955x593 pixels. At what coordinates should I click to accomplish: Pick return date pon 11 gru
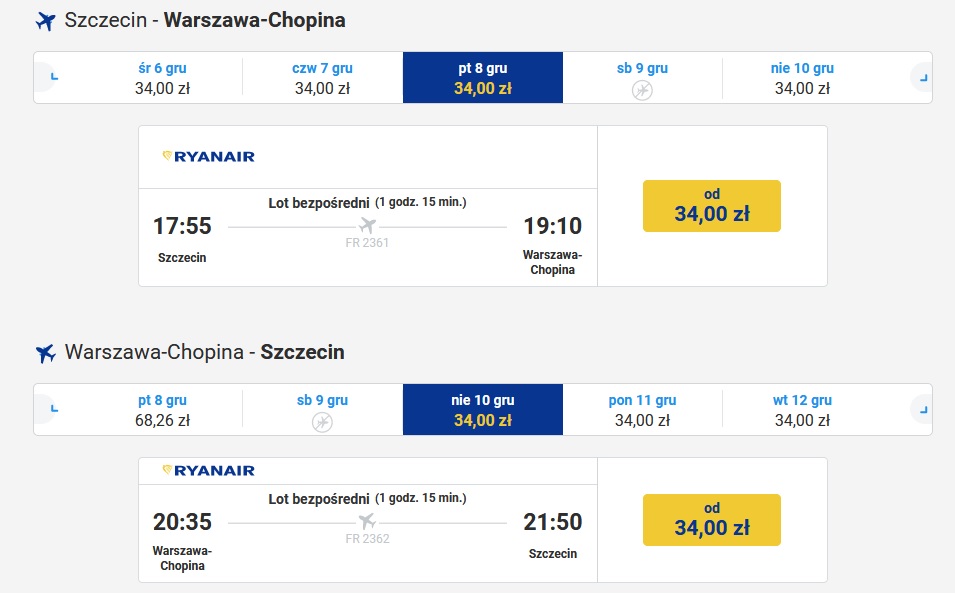coord(643,410)
